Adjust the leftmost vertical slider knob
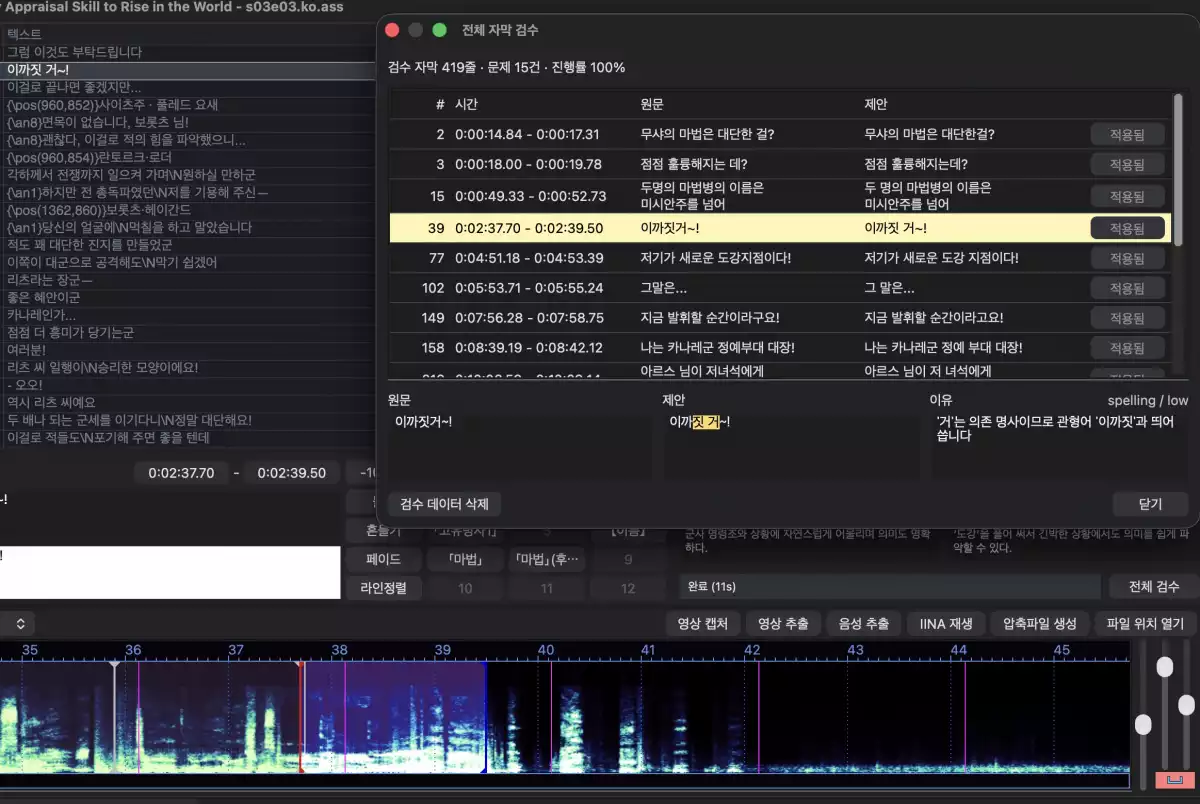 [x=1143, y=725]
